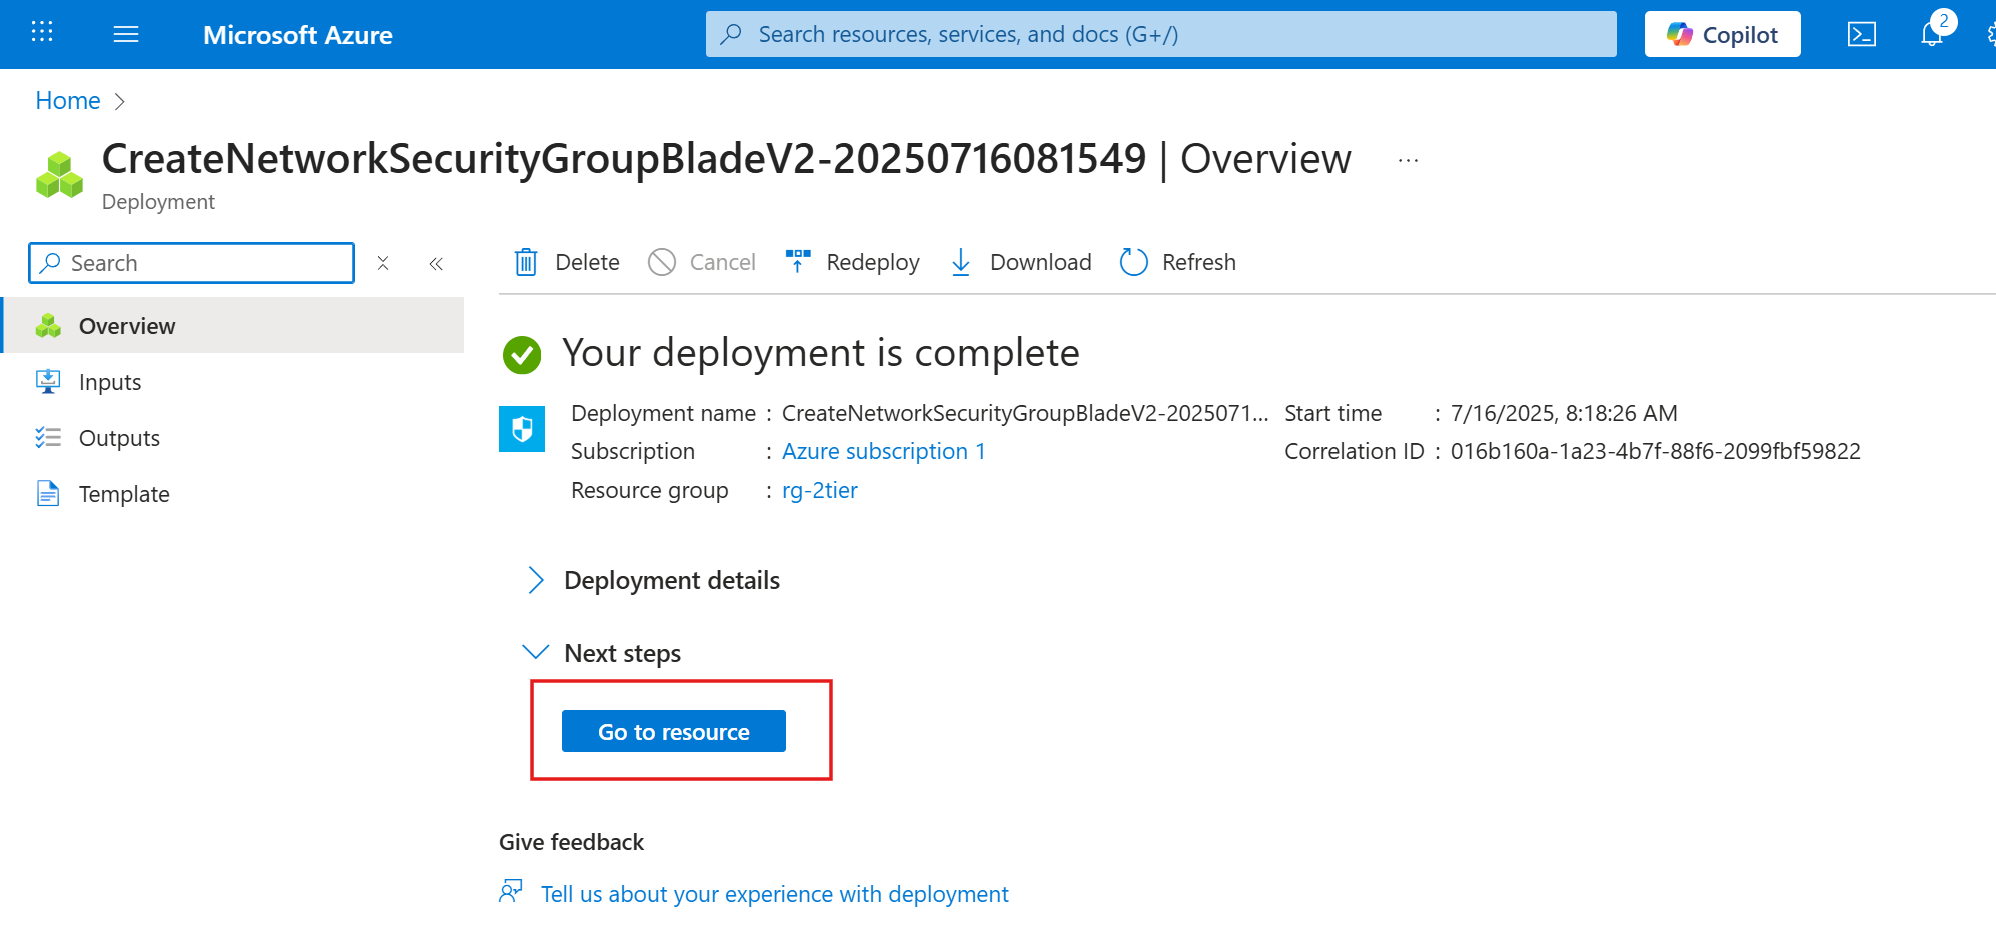Open the rg-2tier resource group link
1996x943 pixels.
point(819,491)
